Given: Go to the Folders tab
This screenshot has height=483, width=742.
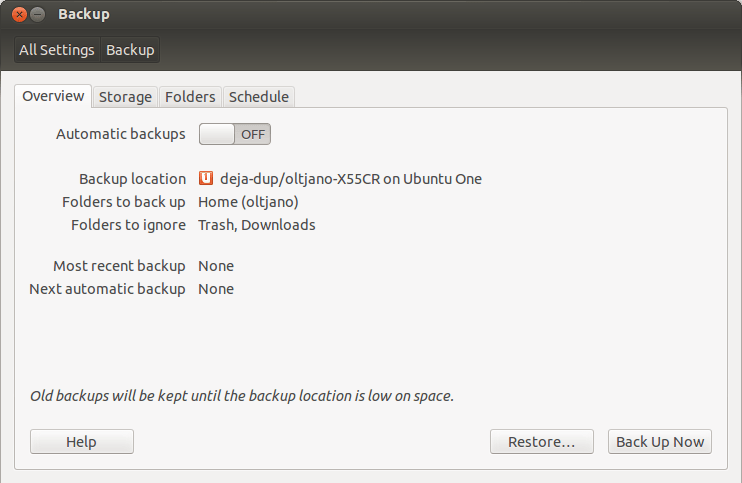Looking at the screenshot, I should pyautogui.click(x=190, y=97).
